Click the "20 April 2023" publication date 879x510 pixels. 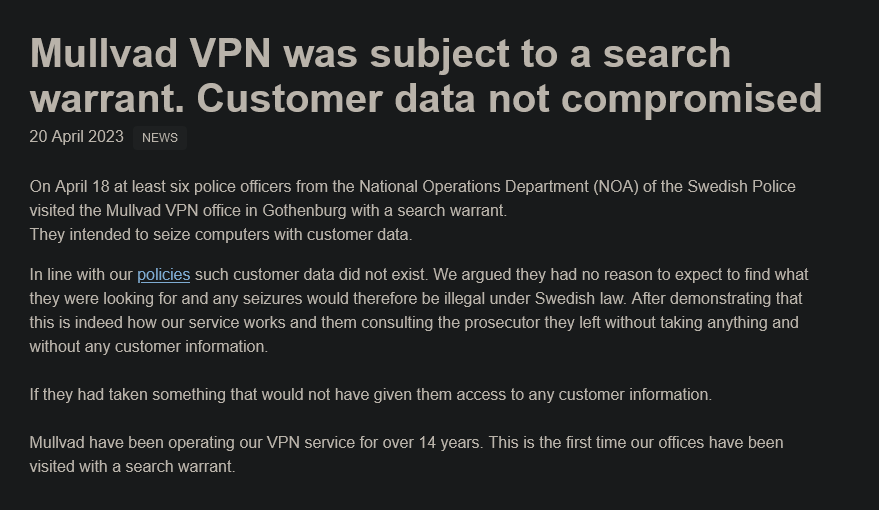tap(76, 137)
